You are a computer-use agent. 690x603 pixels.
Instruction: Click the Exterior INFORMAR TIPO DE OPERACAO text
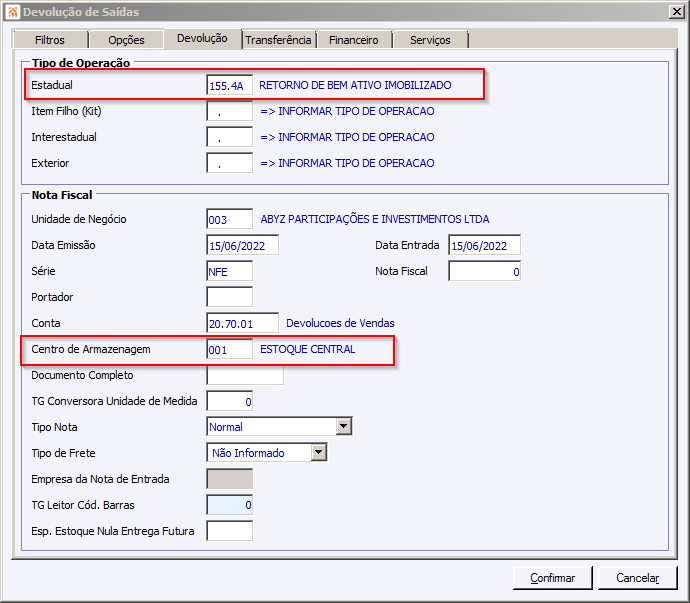coord(347,163)
